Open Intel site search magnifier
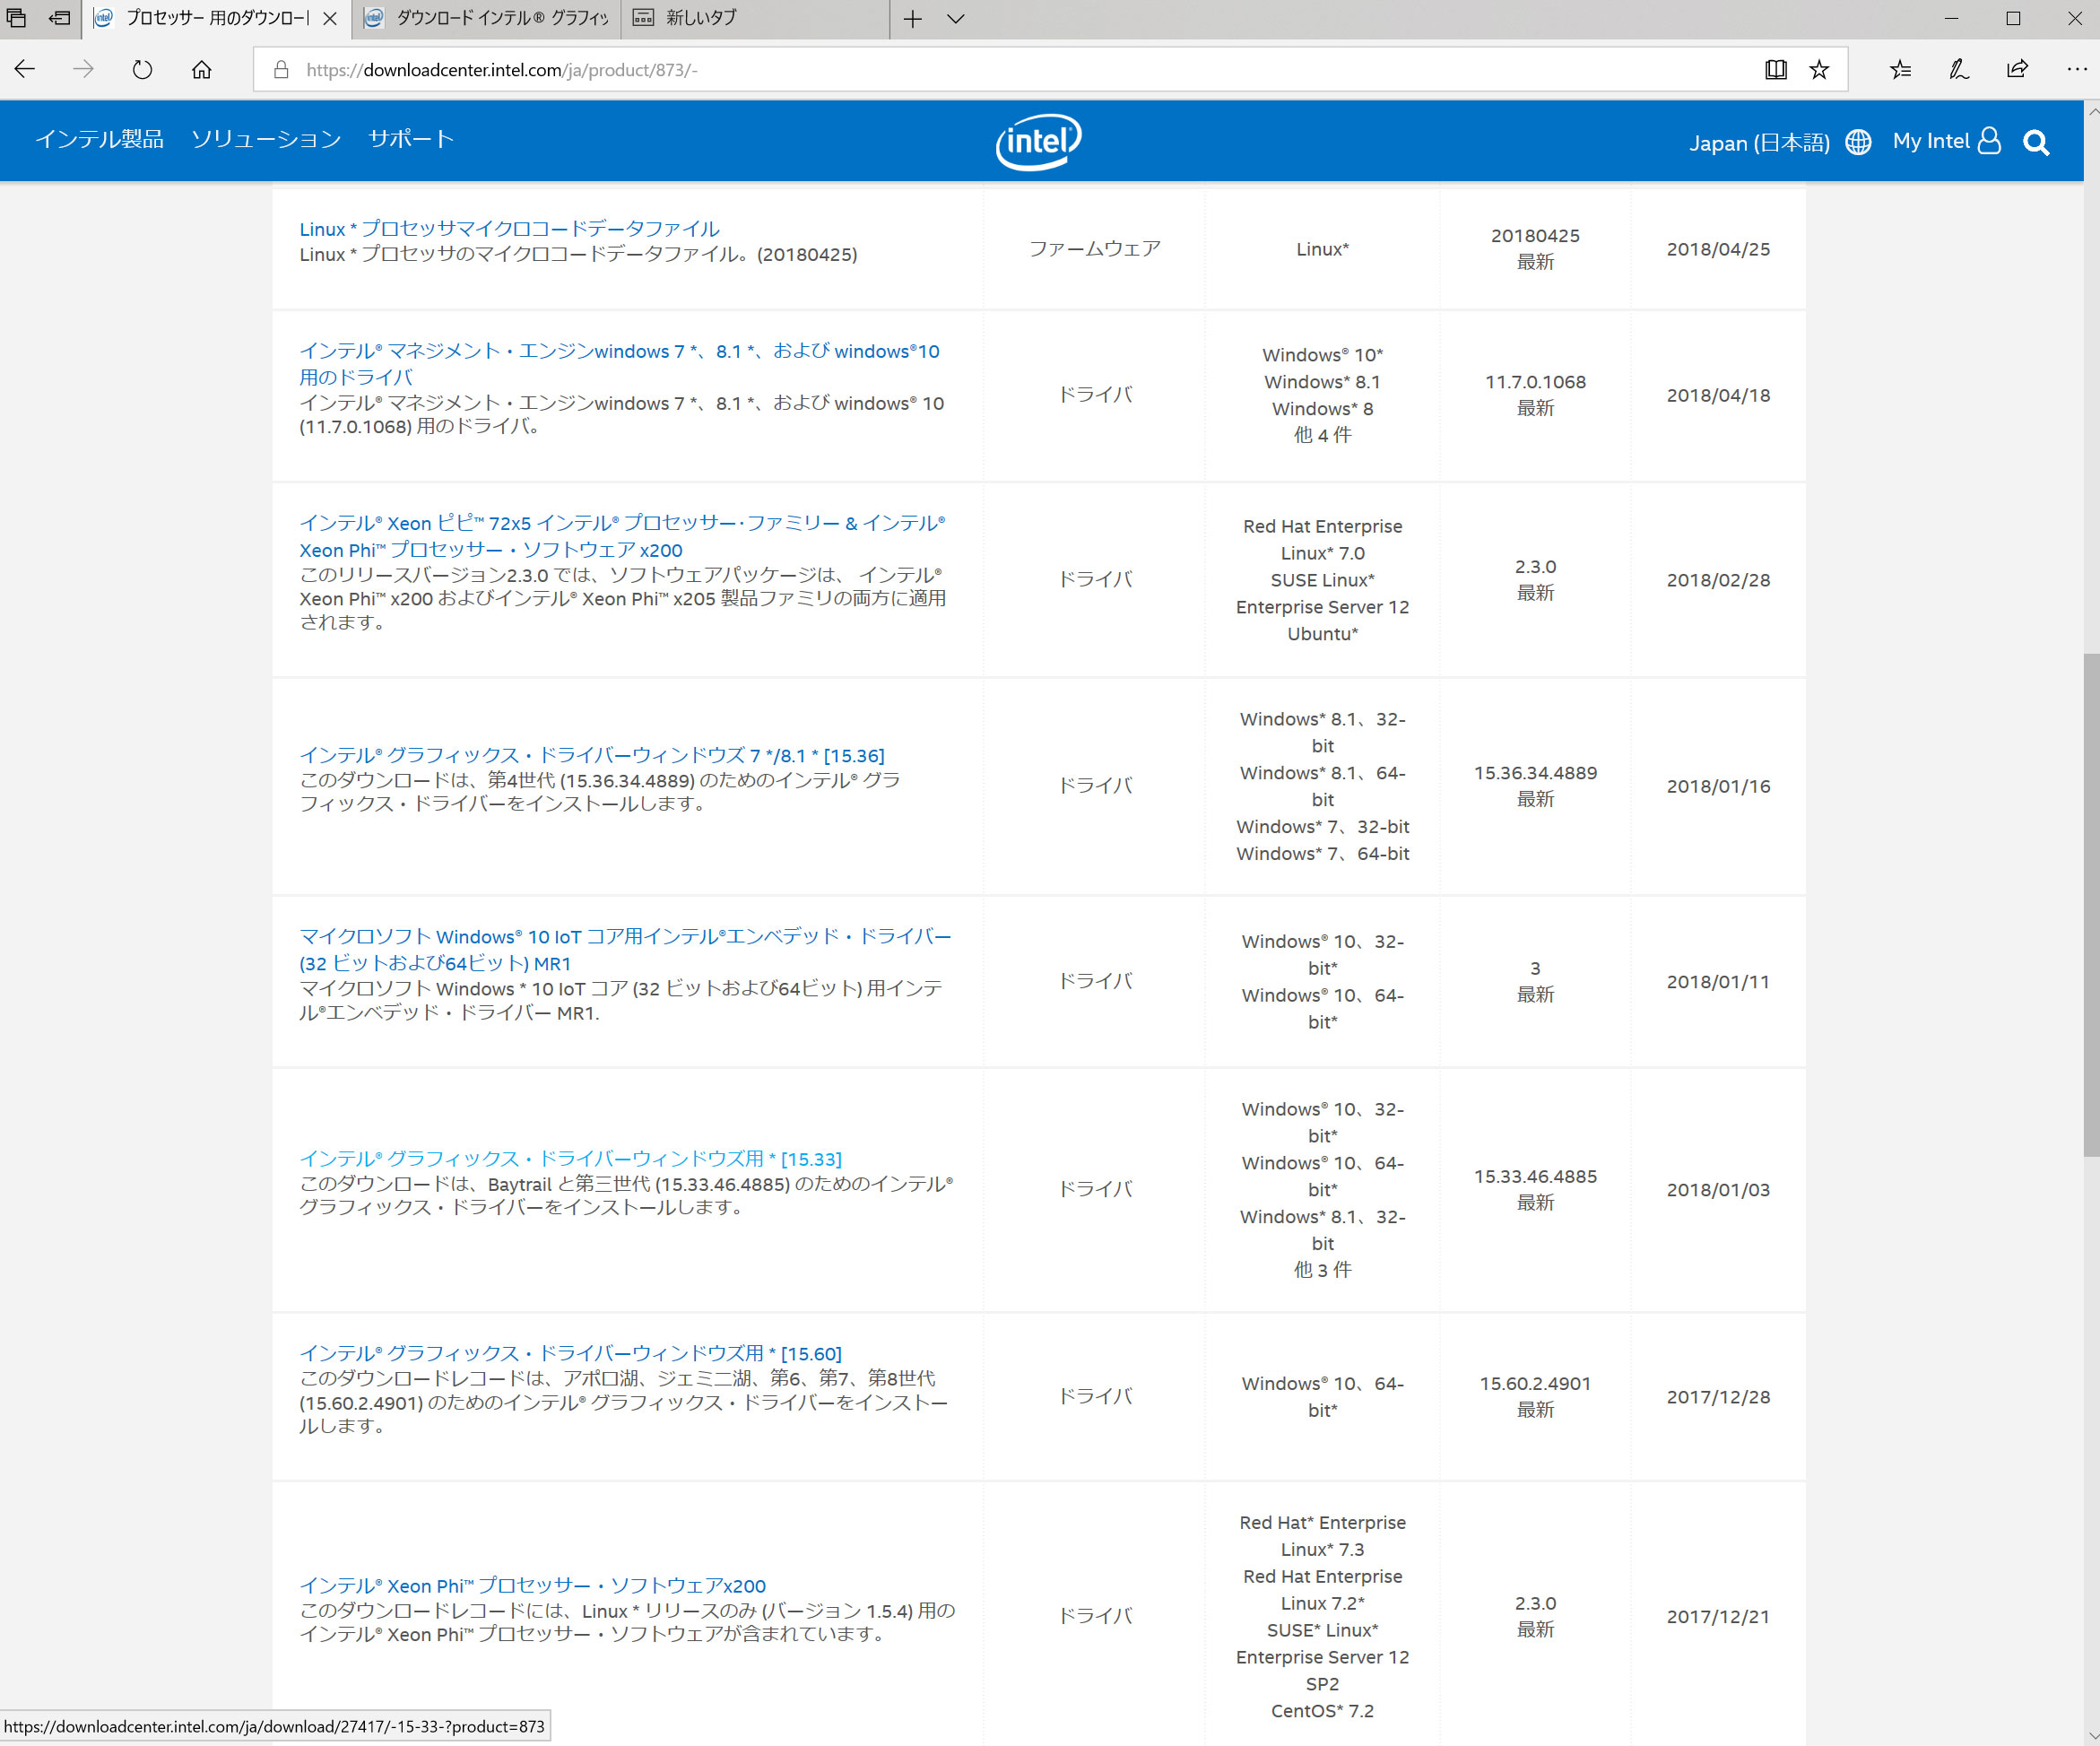2100x1746 pixels. (2036, 143)
